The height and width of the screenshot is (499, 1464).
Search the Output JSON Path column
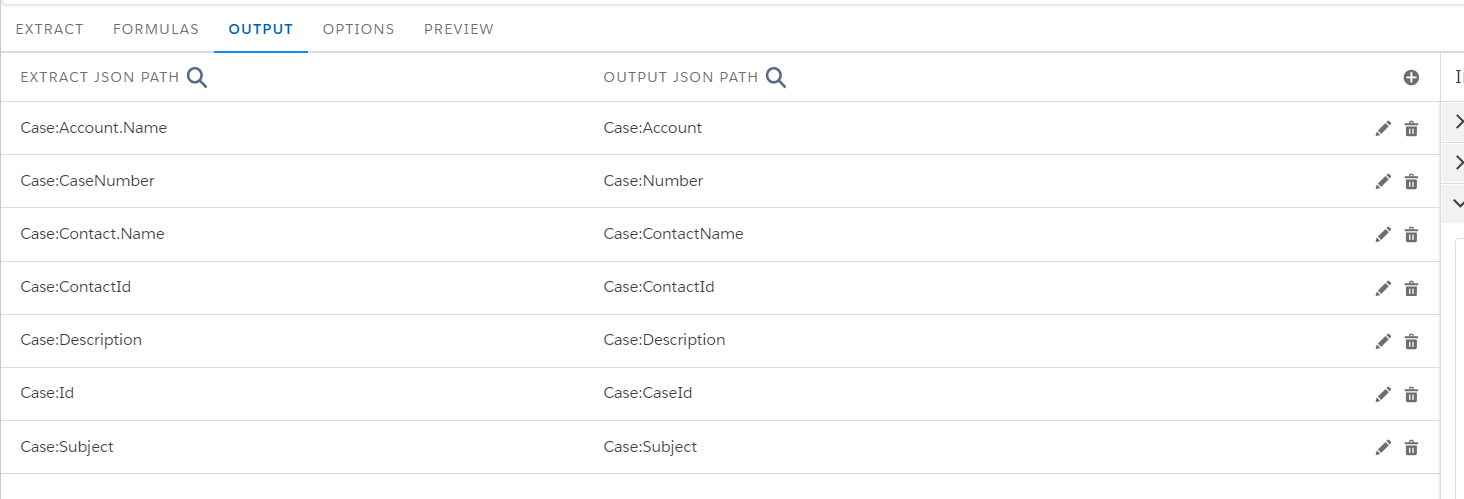[x=776, y=78]
